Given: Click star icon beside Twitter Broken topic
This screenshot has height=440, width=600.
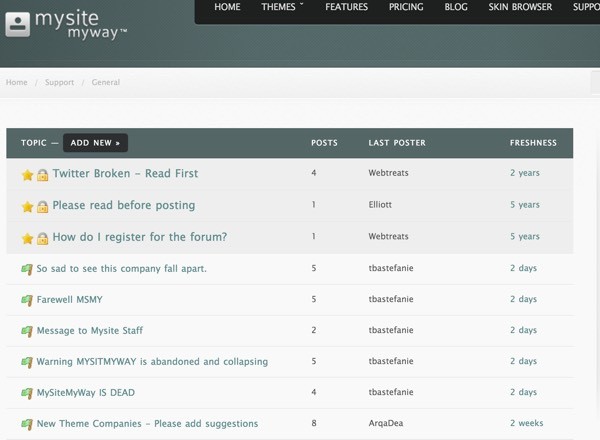Looking at the screenshot, I should pyautogui.click(x=28, y=175).
